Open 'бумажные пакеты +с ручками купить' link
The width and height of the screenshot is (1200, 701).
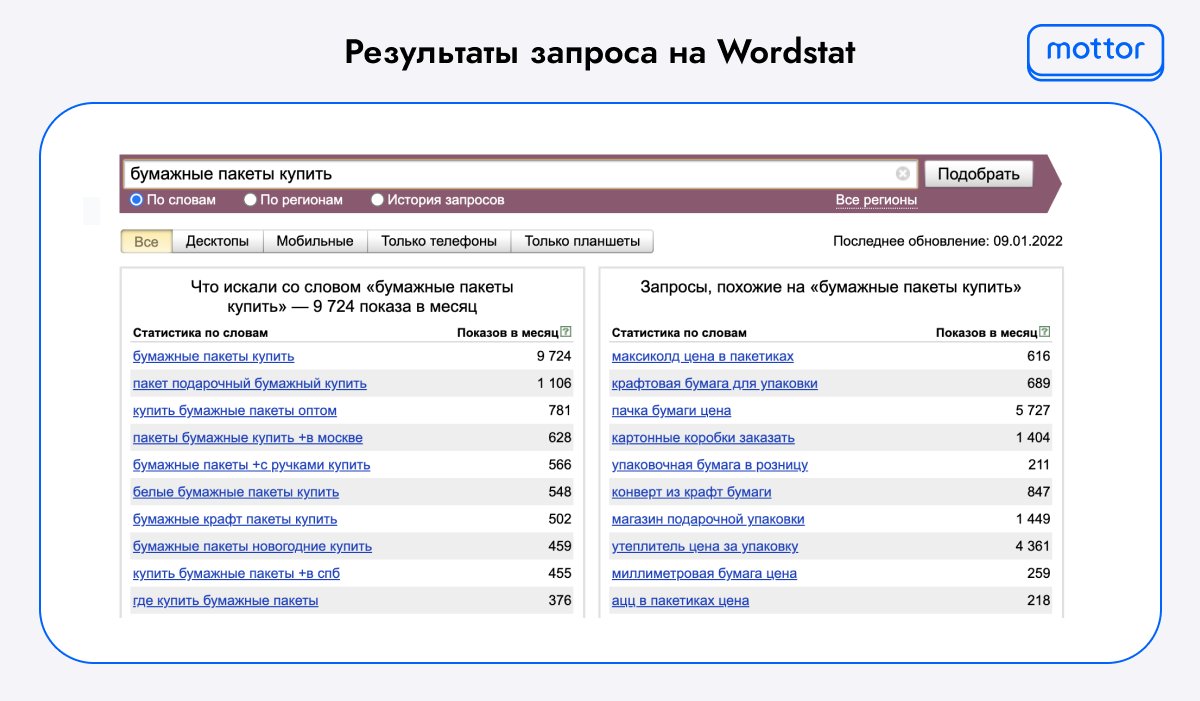pos(251,464)
